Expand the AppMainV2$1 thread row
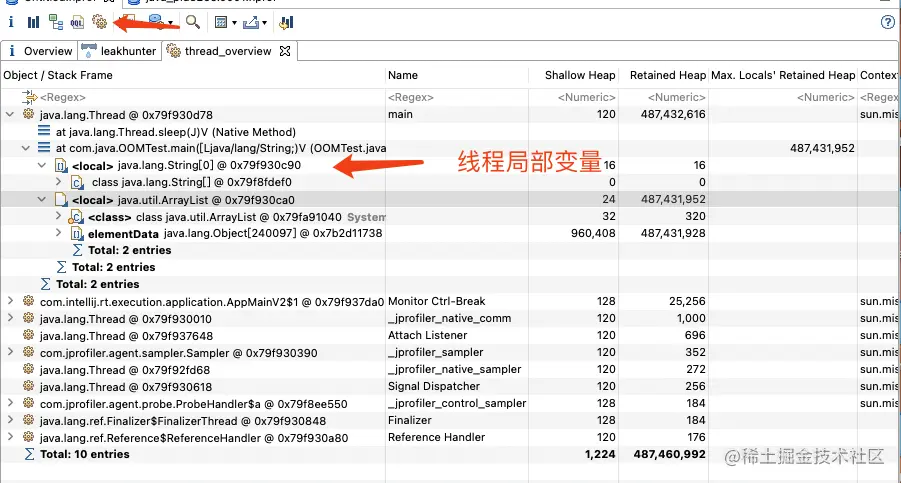The height and width of the screenshot is (483, 901). [x=10, y=301]
